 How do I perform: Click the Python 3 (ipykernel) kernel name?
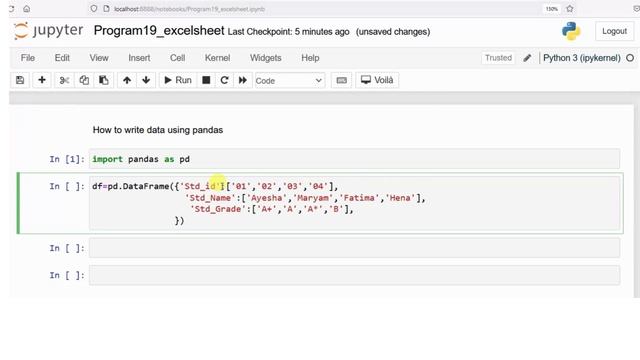pos(582,58)
